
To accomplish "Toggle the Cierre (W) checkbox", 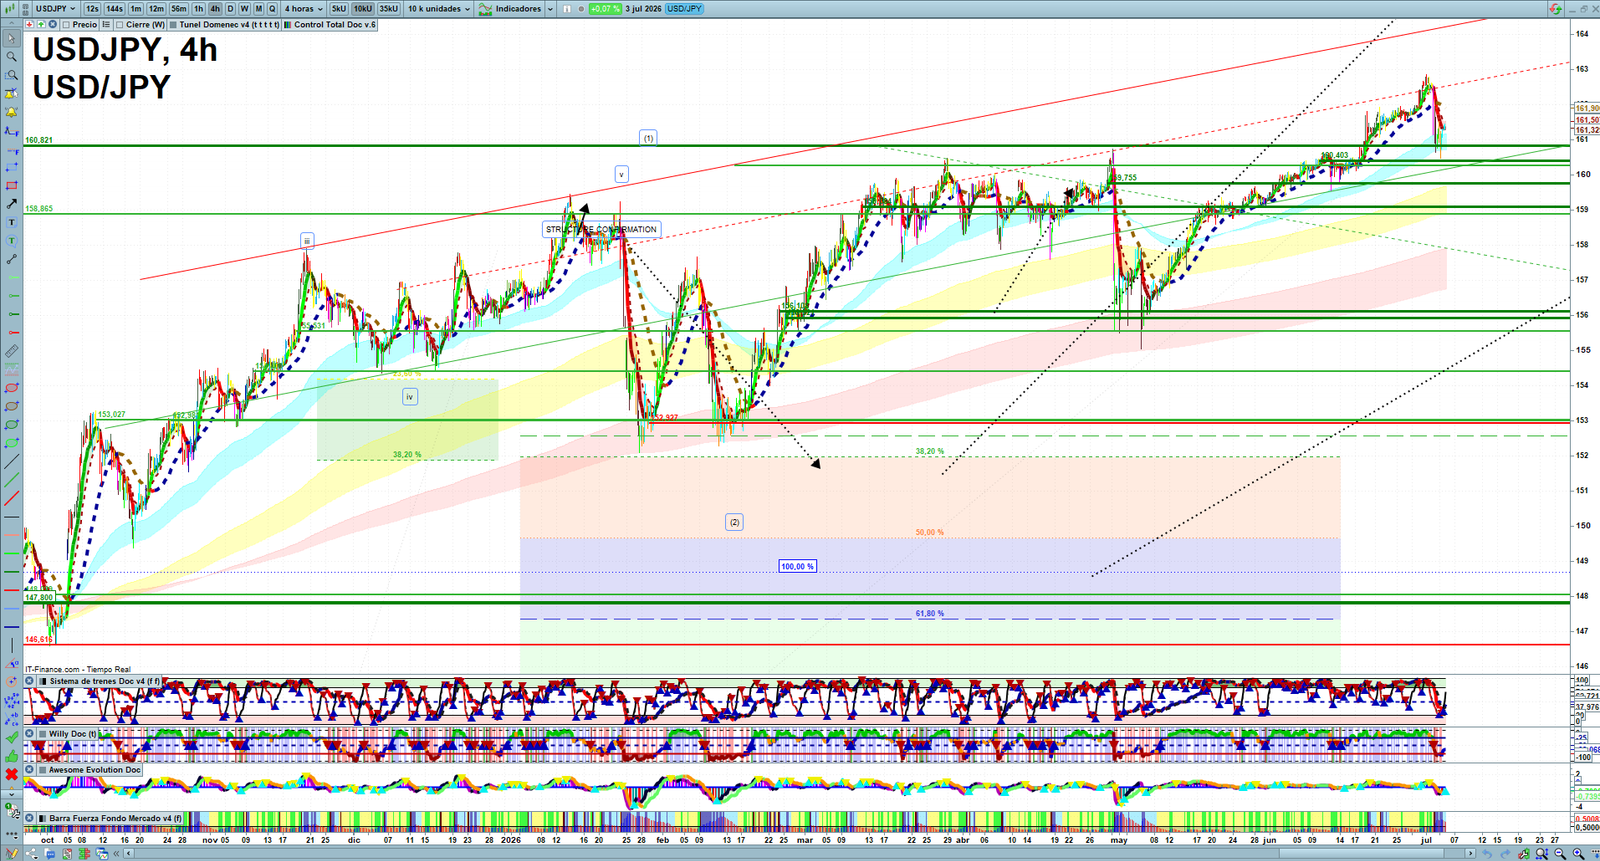I will tap(120, 24).
